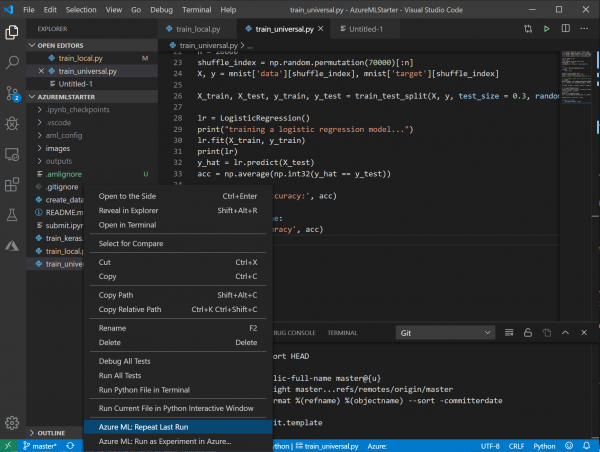The image size is (600, 452).
Task: Click the Compare Changes icon in editor toolbar
Action: tap(526, 29)
